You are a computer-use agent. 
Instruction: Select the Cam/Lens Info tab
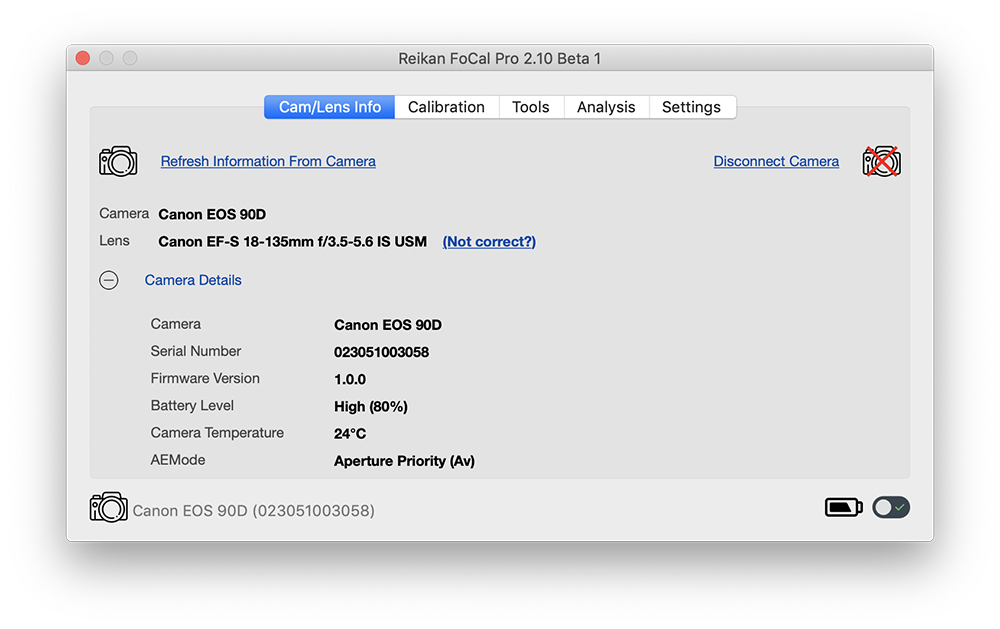coord(330,107)
